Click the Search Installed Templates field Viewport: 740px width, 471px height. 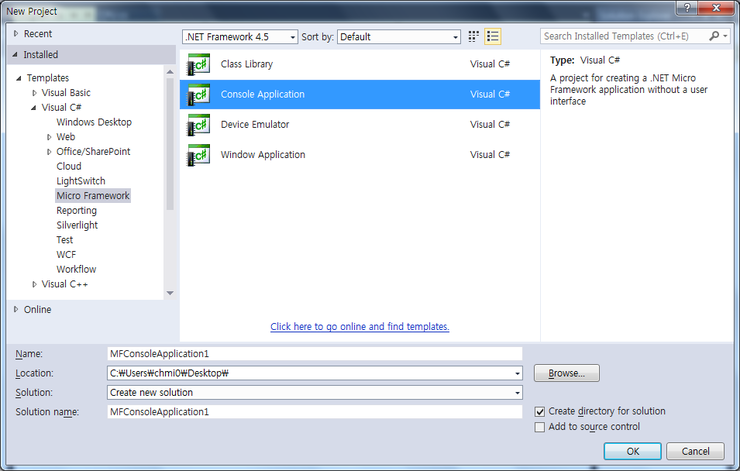[624, 36]
